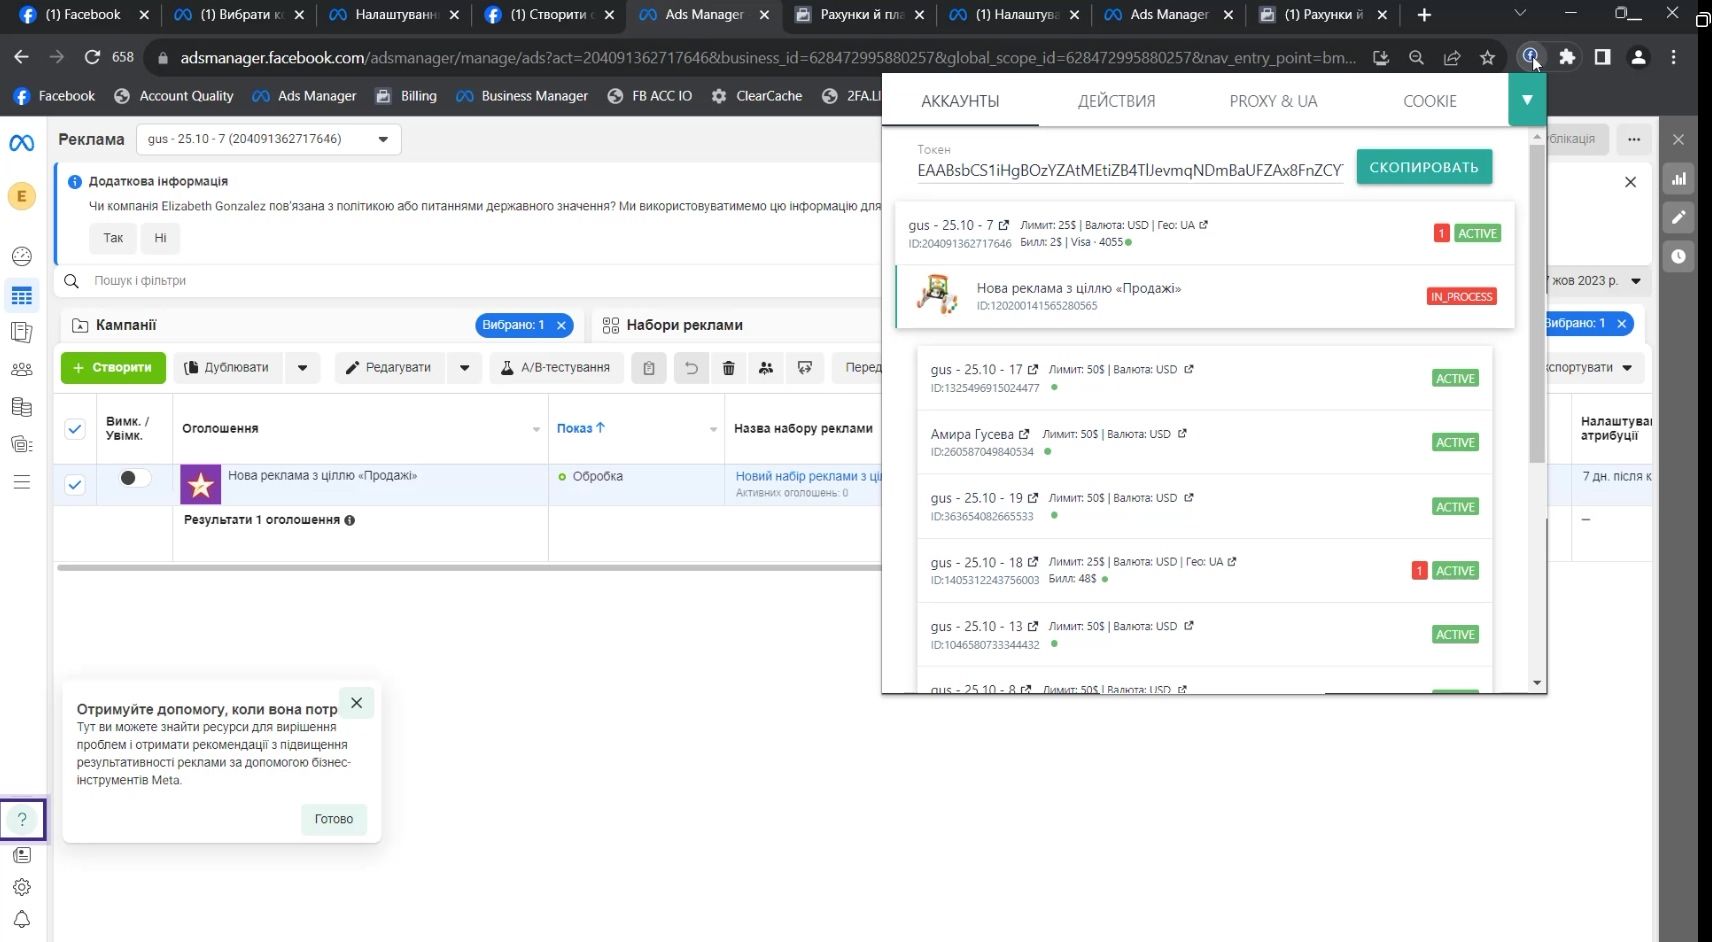Screen dimensions: 1712x942
Task: Open the Експортувати dropdown arrow
Action: point(1627,368)
